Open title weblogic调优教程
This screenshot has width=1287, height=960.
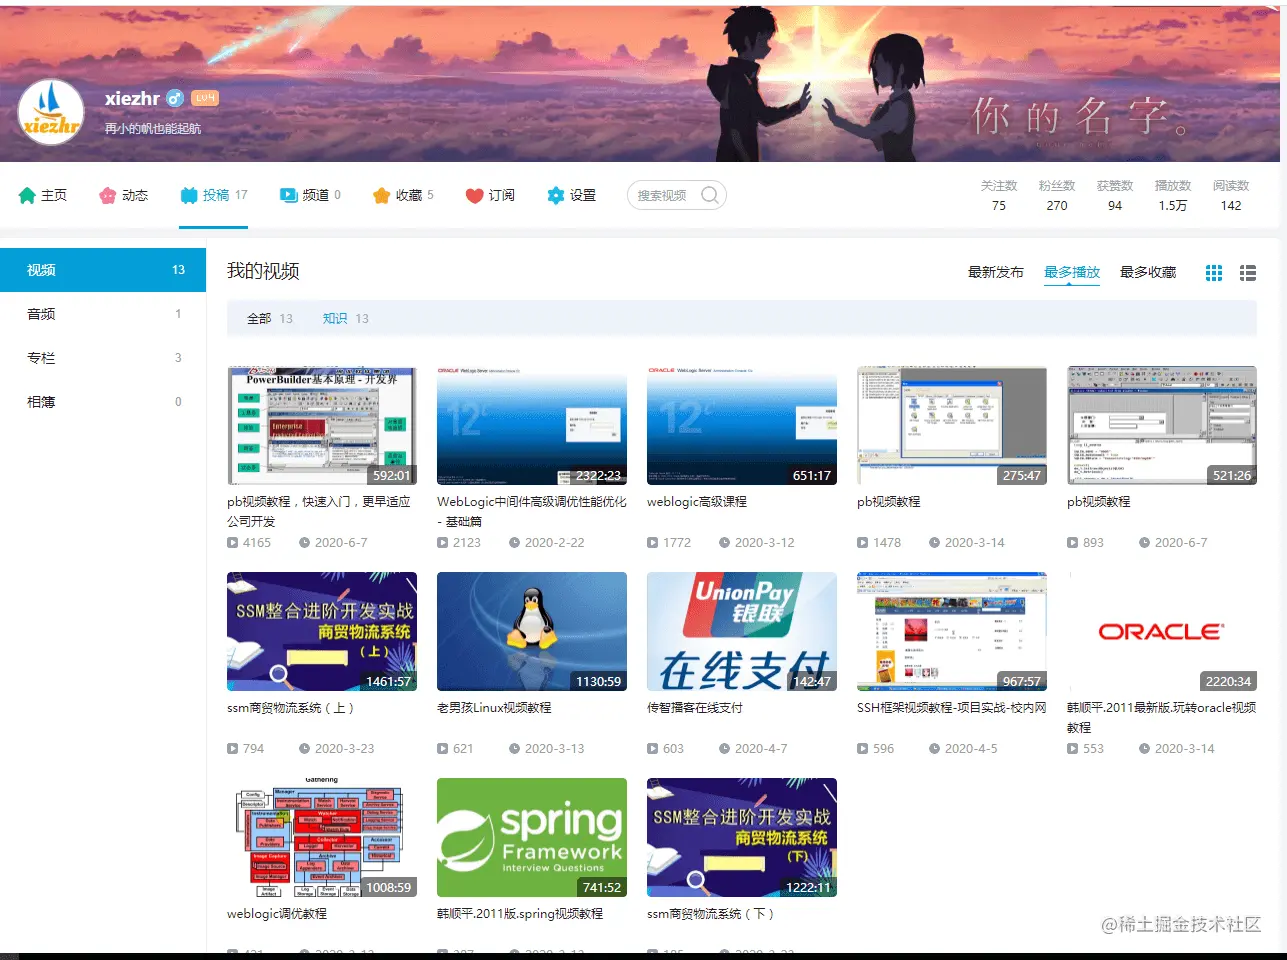coord(277,914)
